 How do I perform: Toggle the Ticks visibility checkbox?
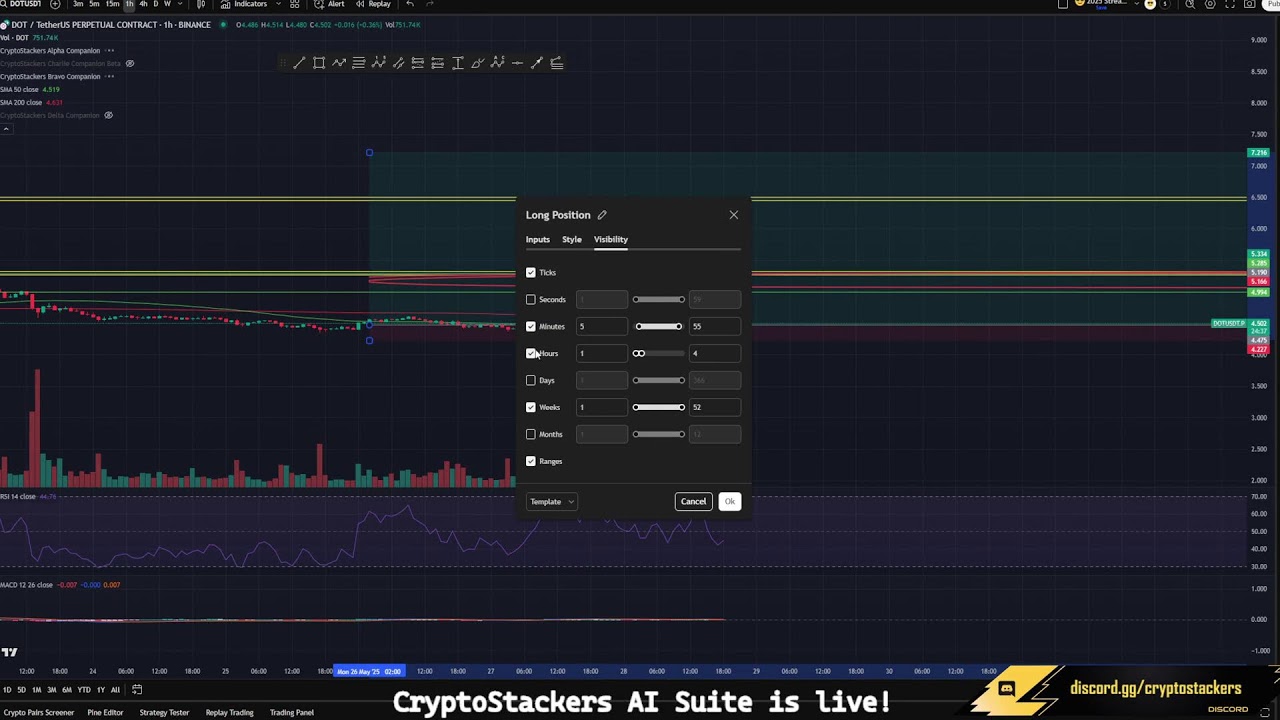click(x=531, y=272)
